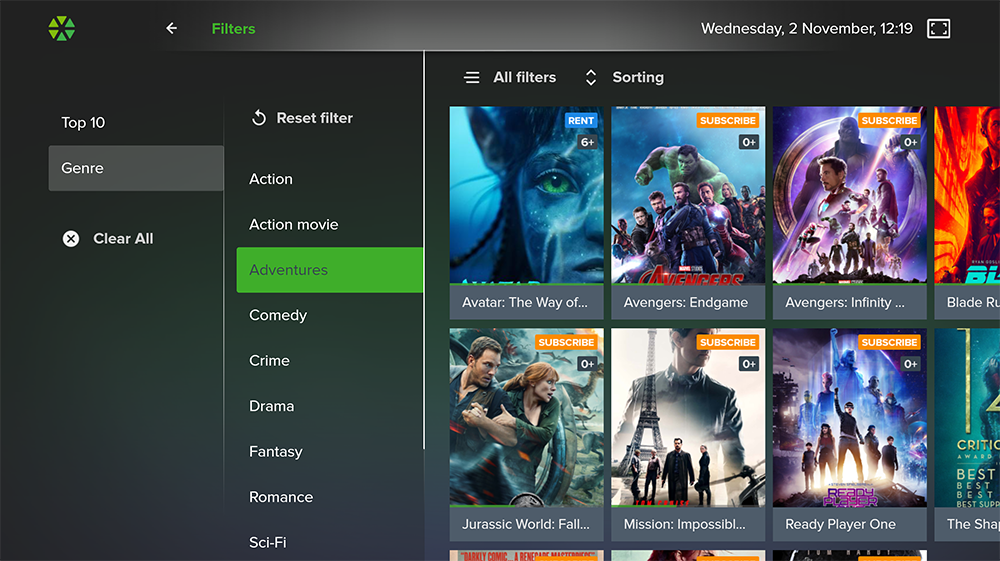The width and height of the screenshot is (1000, 561).
Task: Click the Clear All X circle icon
Action: tap(71, 238)
